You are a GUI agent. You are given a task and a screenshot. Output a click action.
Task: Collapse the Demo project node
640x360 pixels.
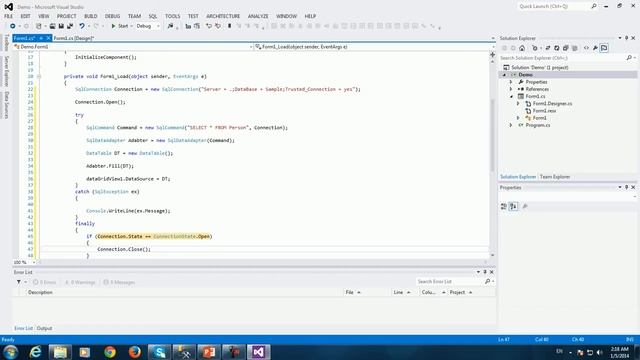(504, 75)
